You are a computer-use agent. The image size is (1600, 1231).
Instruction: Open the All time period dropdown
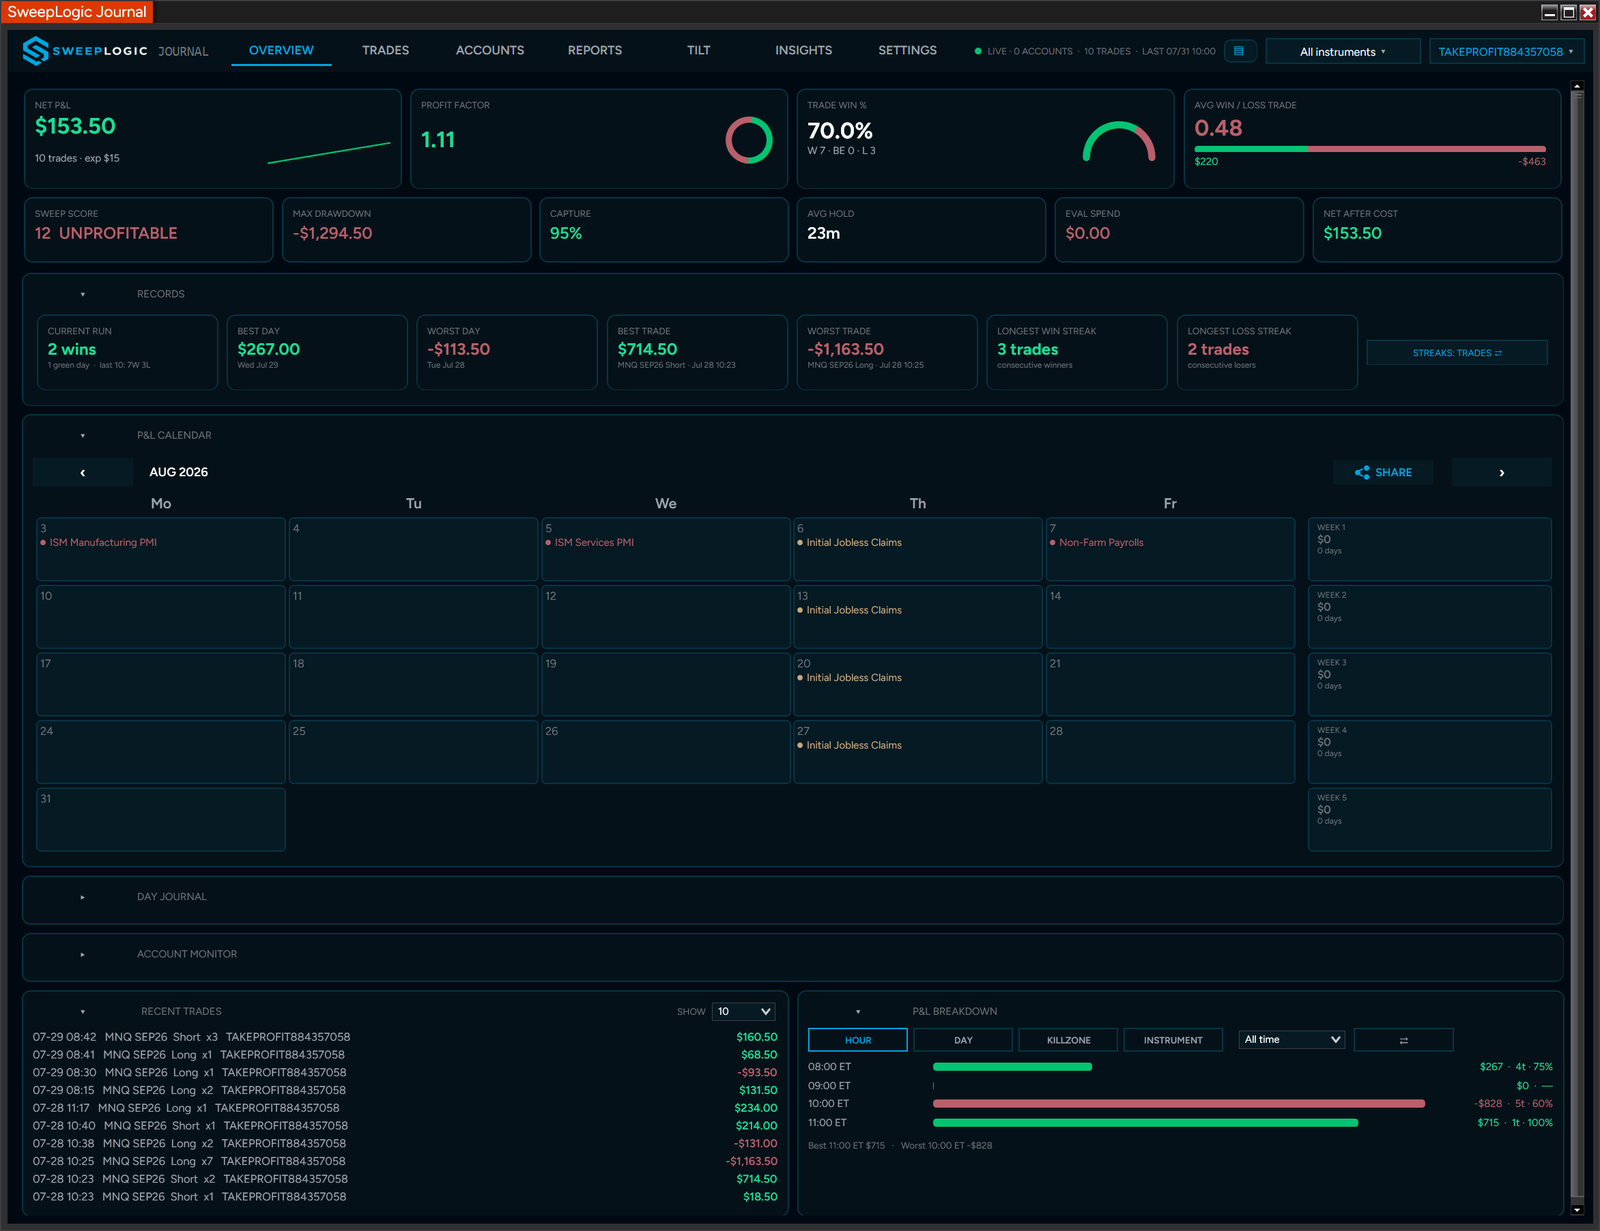coord(1292,1040)
